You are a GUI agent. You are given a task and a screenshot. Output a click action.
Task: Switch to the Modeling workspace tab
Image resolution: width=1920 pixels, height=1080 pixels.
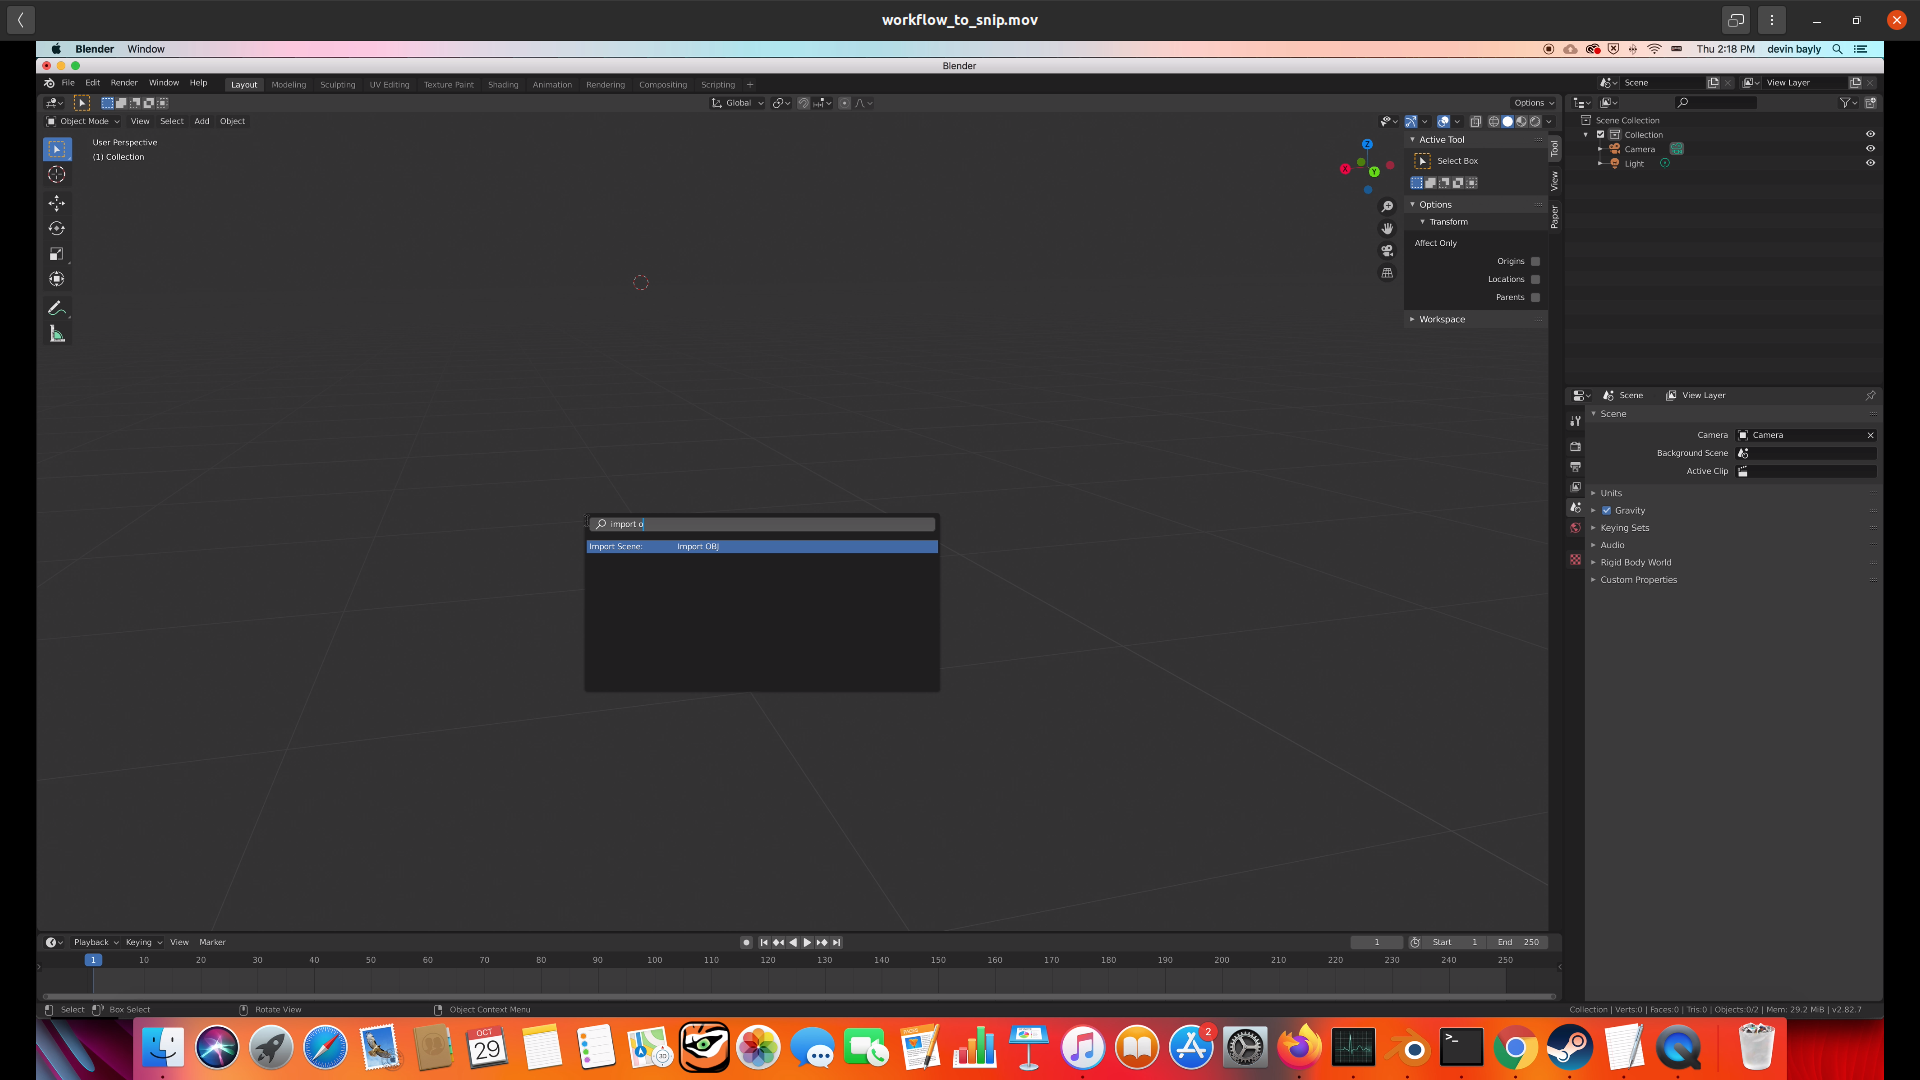[289, 85]
